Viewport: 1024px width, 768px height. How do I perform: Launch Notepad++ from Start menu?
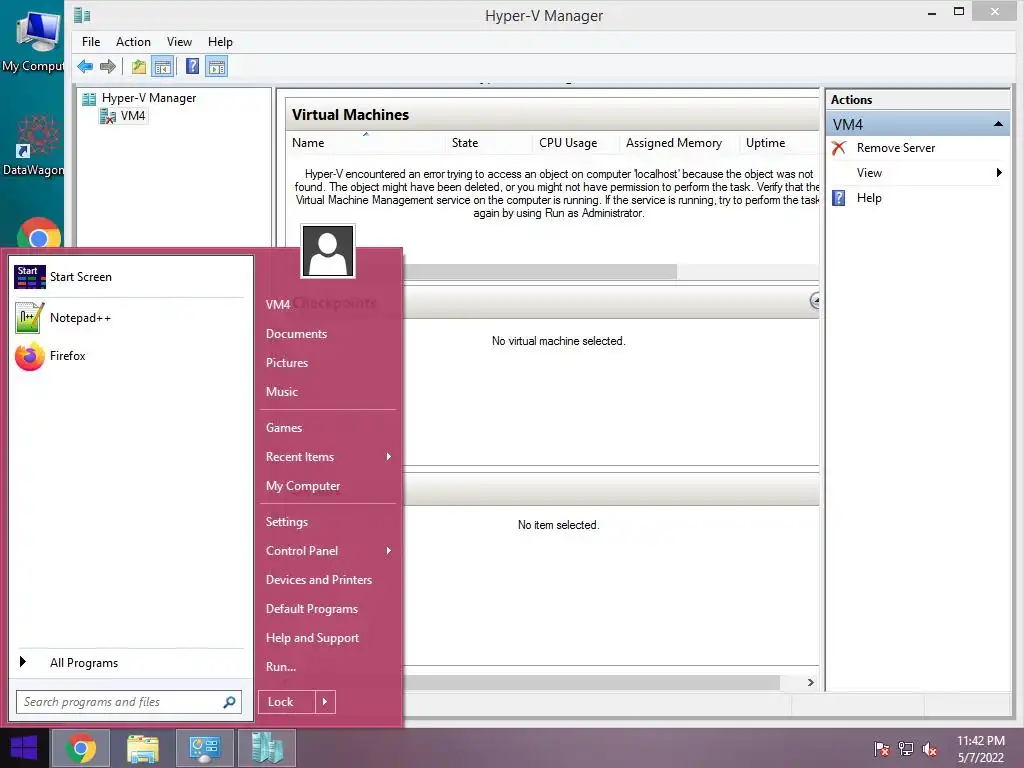pyautogui.click(x=129, y=318)
